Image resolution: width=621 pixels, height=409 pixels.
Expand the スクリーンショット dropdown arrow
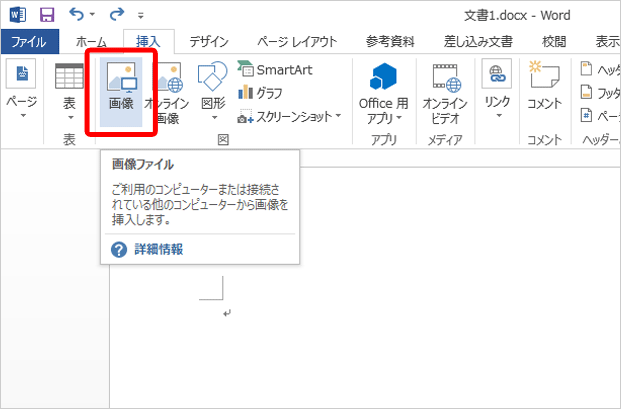338,116
